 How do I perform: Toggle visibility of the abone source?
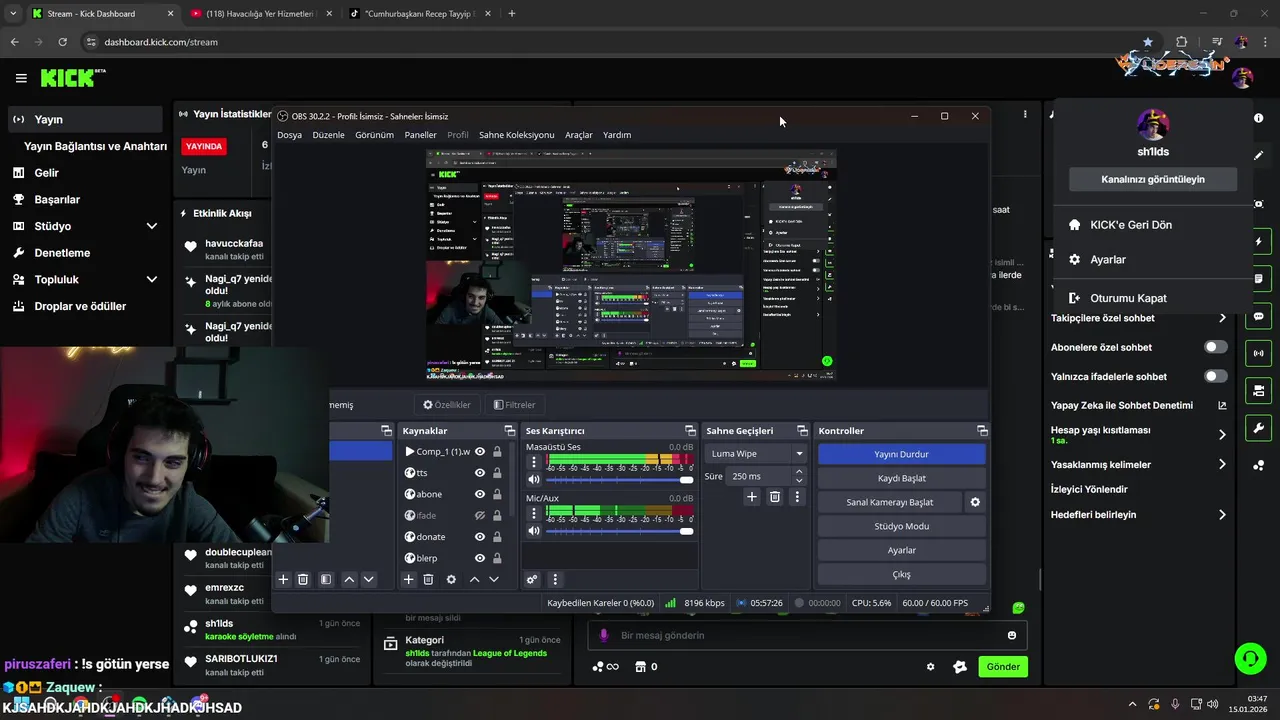pos(480,494)
